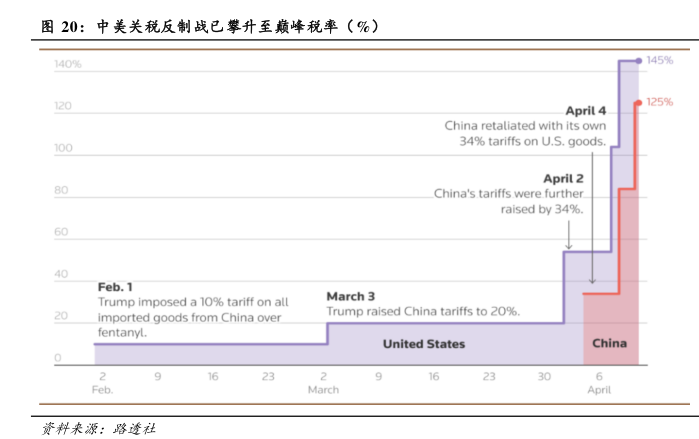
Task: Click the 60 y-axis label
Action: pyautogui.click(x=60, y=233)
